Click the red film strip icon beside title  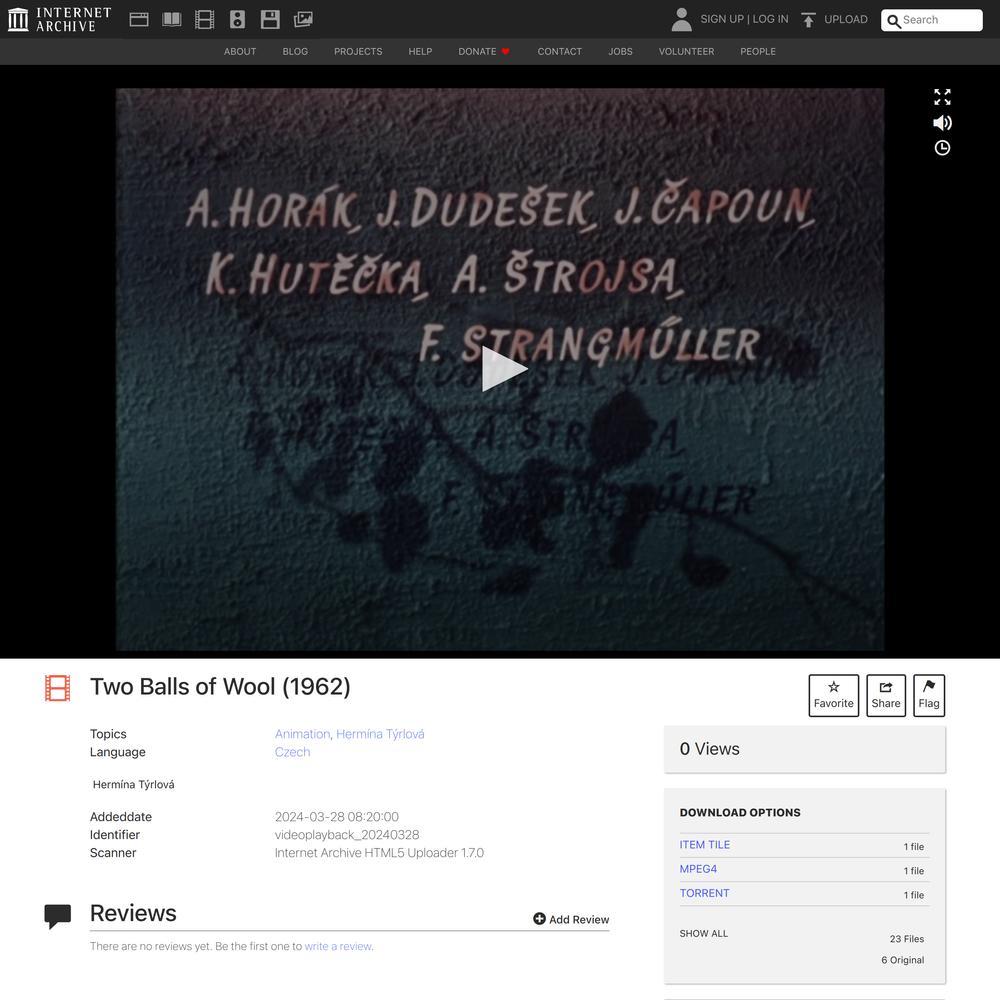pos(57,688)
